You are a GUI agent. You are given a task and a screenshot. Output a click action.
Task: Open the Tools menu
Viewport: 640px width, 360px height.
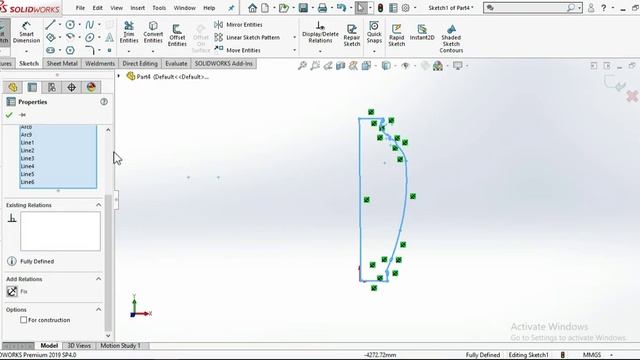tap(159, 8)
